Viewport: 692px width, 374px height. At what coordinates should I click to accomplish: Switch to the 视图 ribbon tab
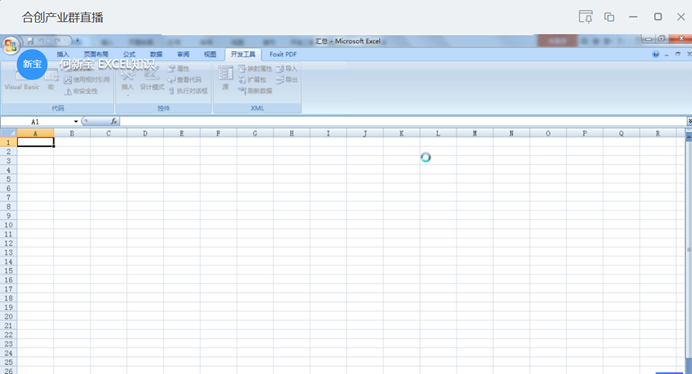(210, 54)
